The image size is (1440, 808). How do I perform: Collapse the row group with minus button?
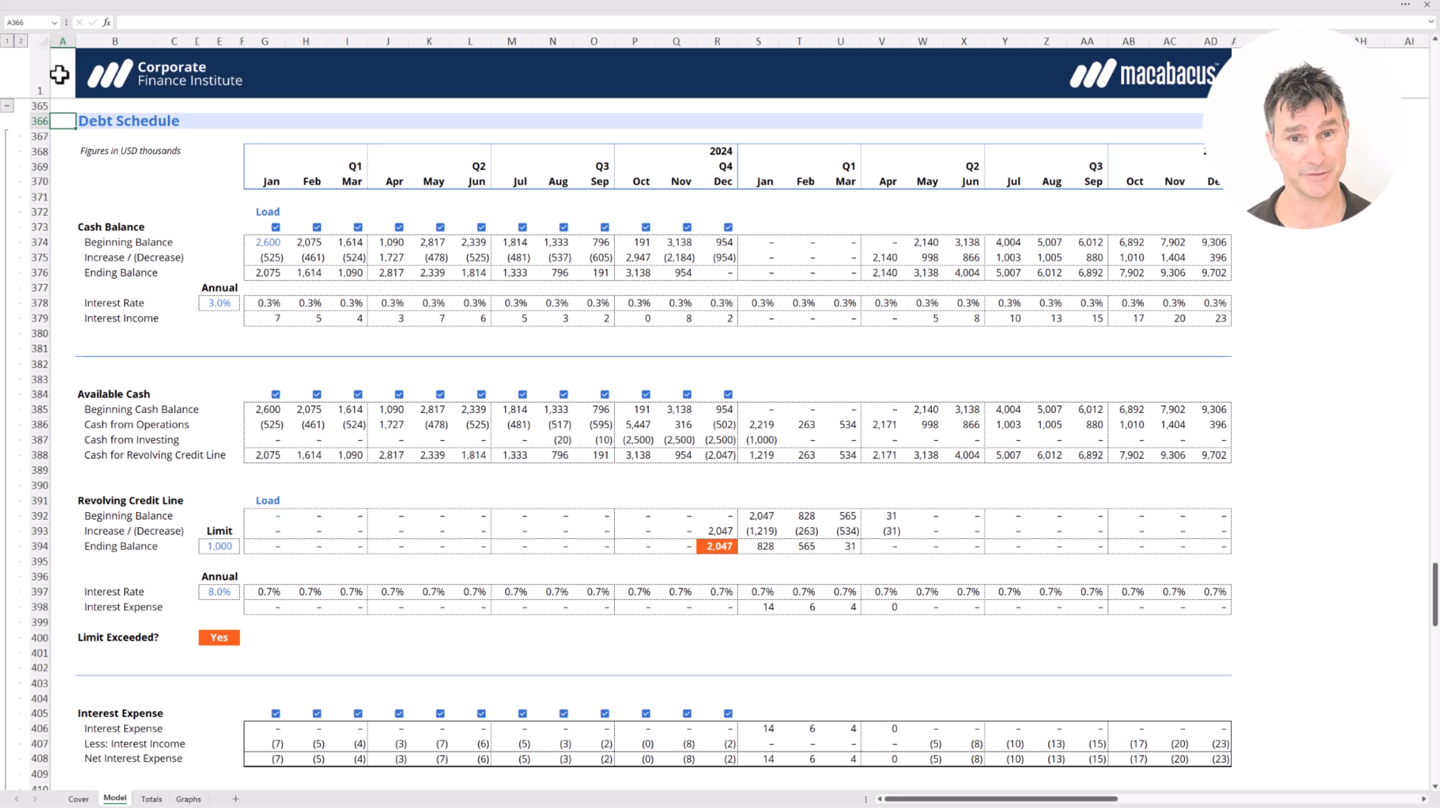point(7,105)
